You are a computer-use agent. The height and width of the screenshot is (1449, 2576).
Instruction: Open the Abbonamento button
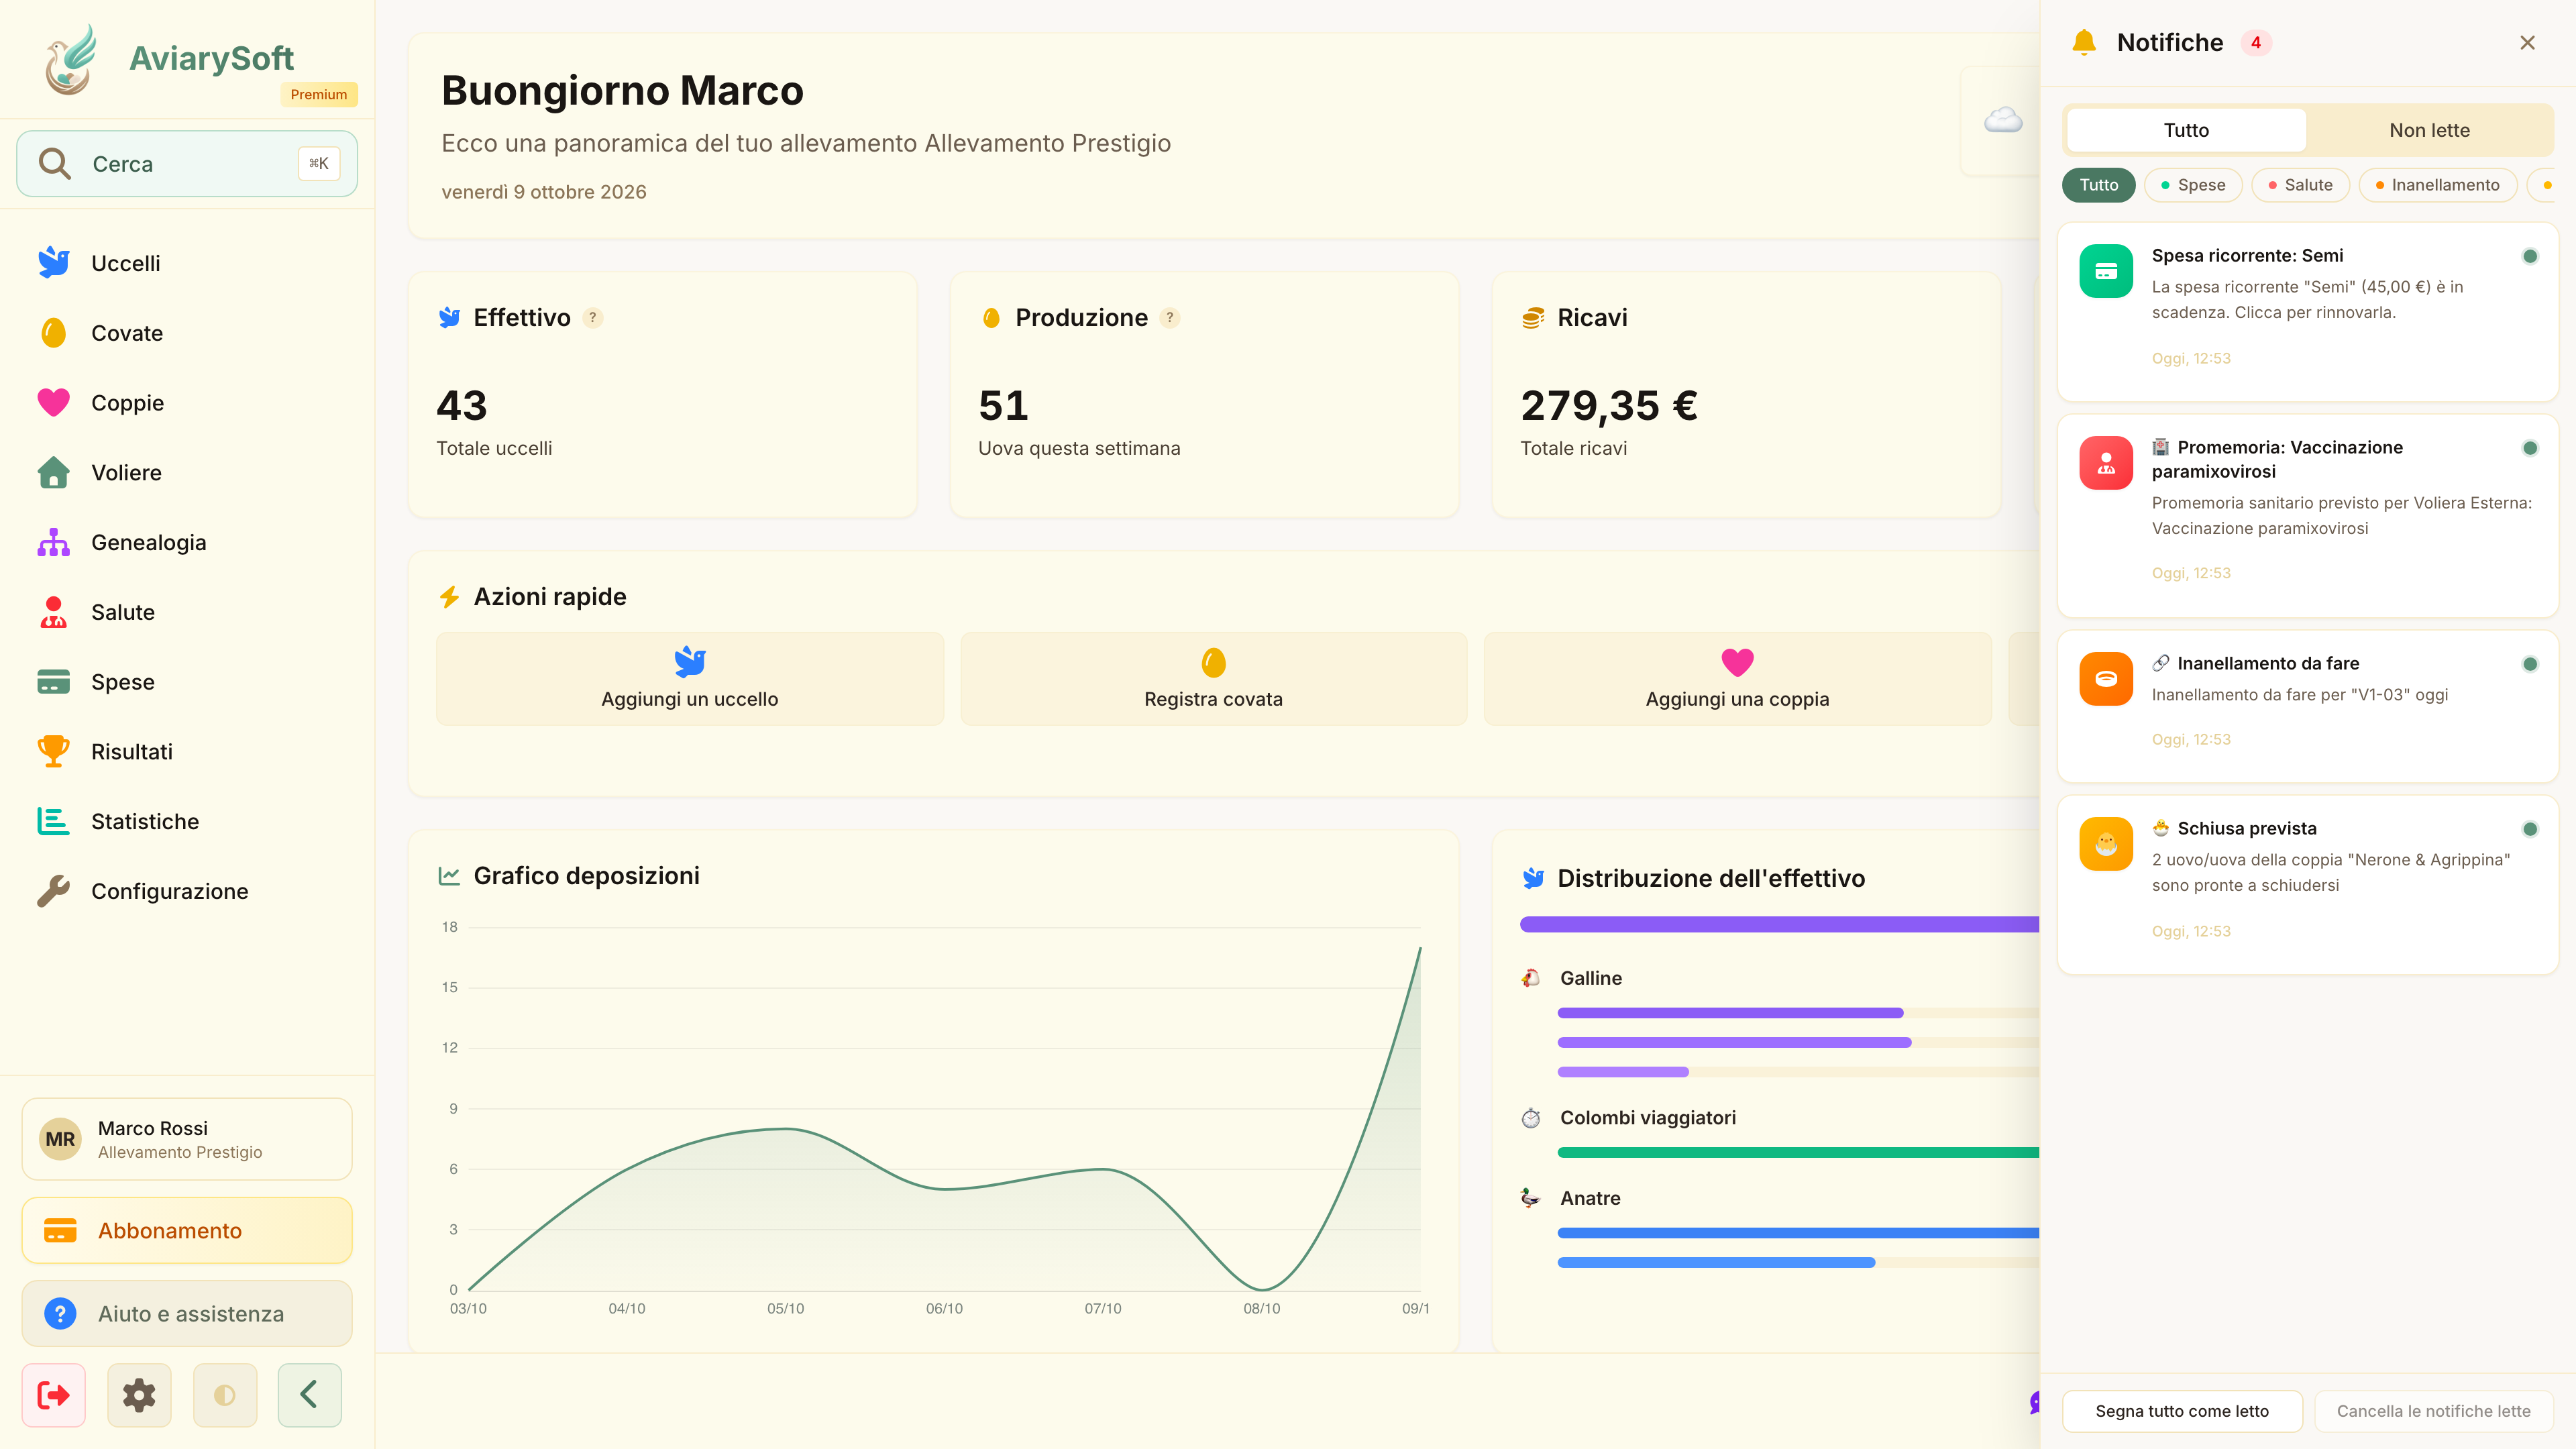click(x=187, y=1231)
